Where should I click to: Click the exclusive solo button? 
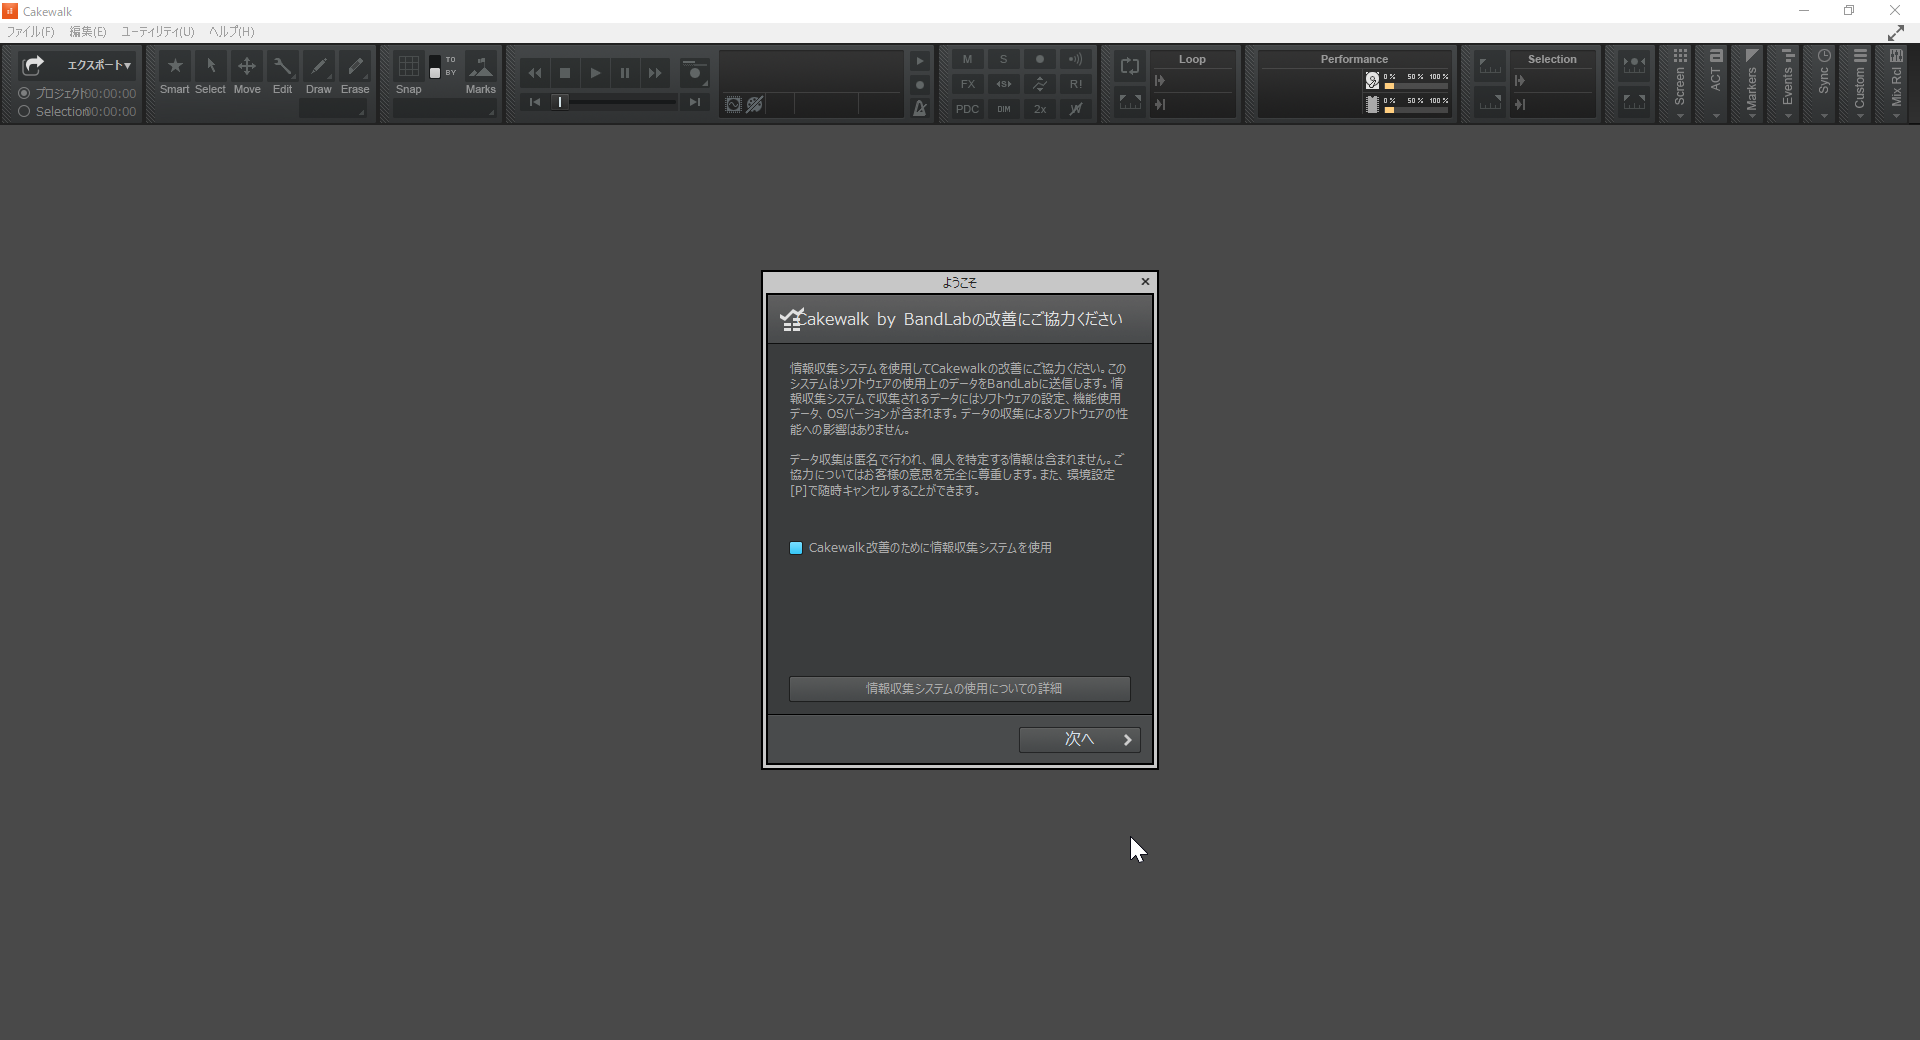click(1003, 84)
